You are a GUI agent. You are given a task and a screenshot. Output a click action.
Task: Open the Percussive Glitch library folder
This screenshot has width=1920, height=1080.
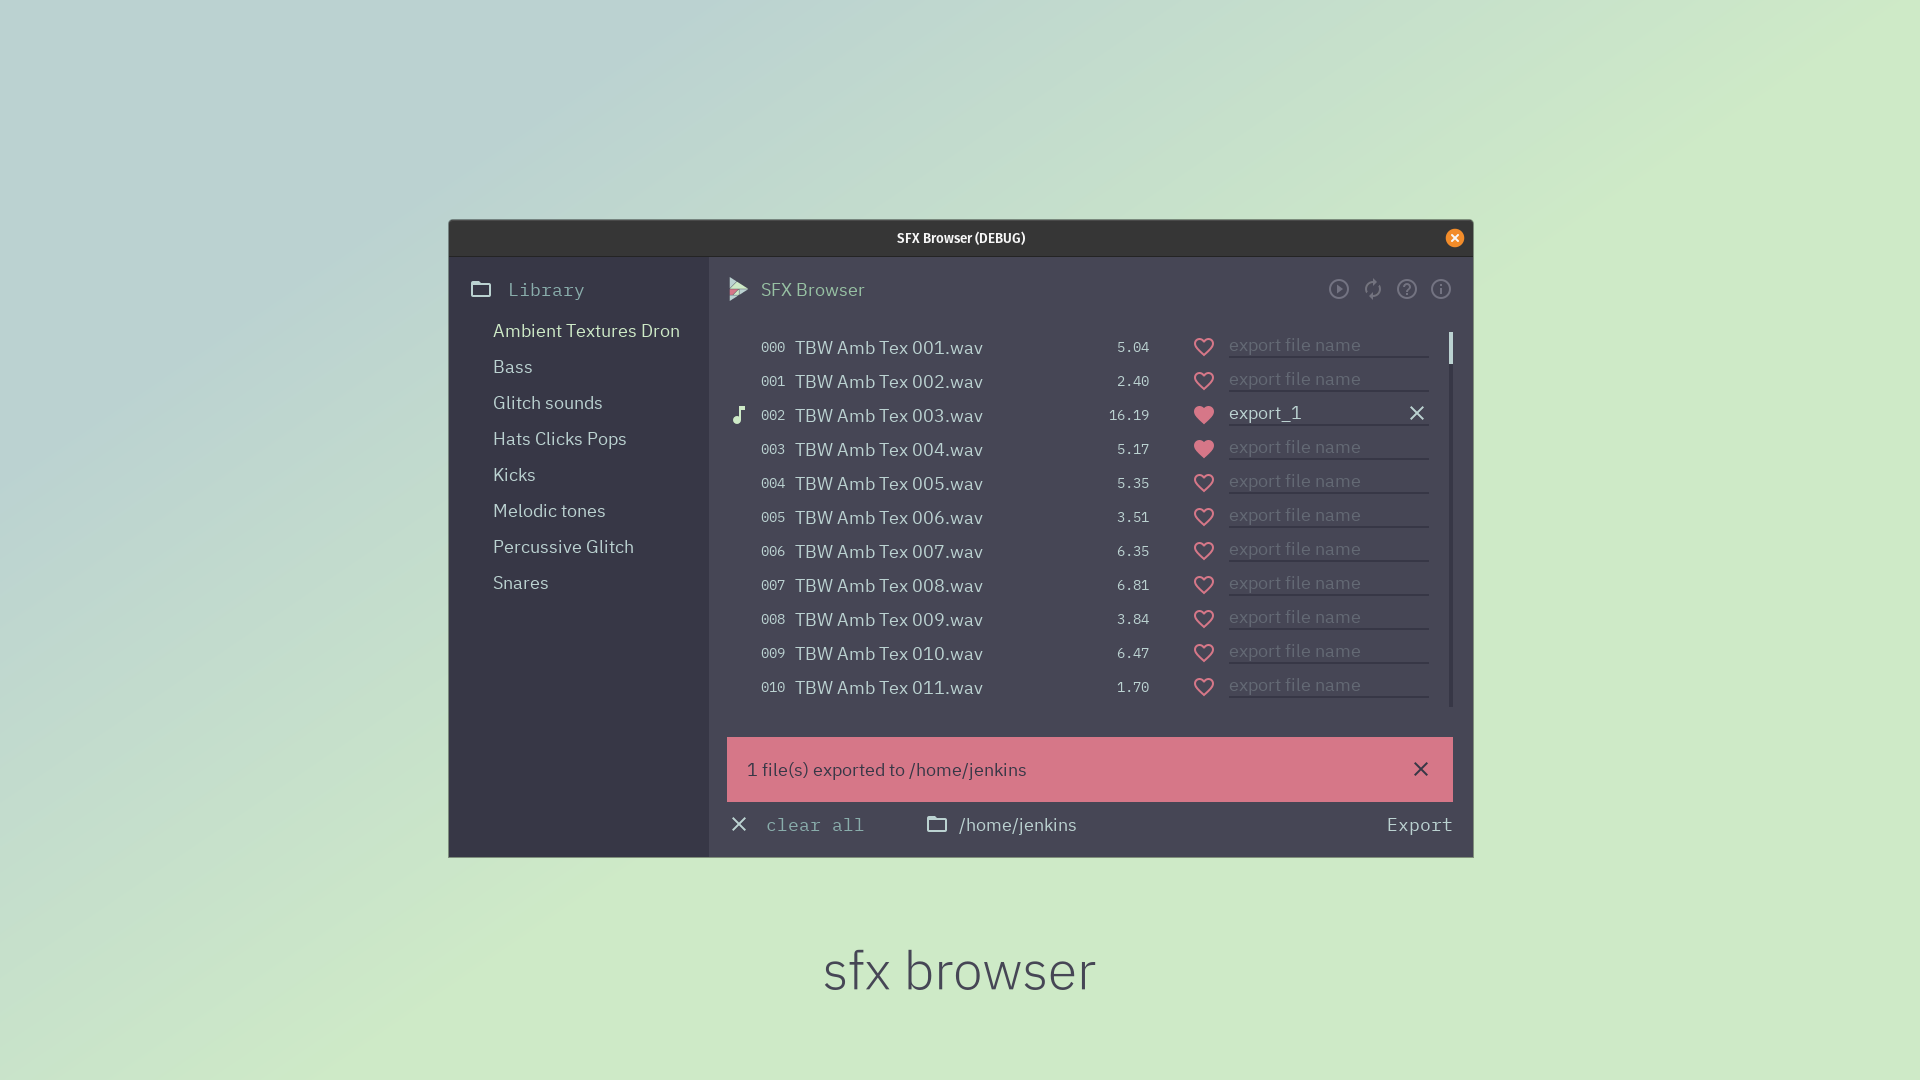[x=562, y=547]
